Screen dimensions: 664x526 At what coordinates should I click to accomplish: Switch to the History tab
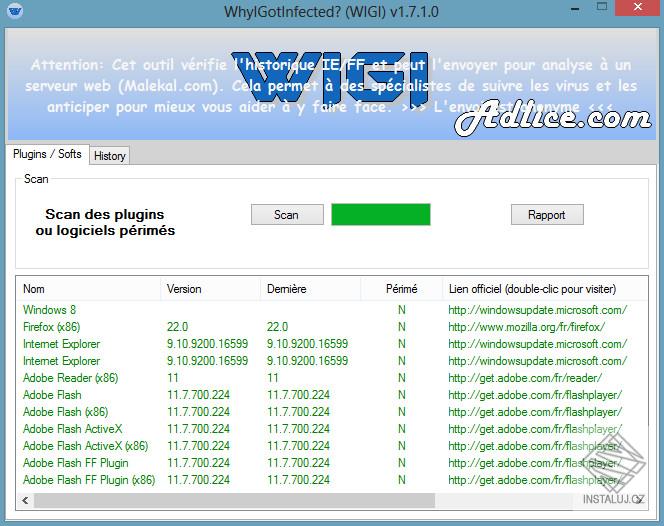coord(110,156)
